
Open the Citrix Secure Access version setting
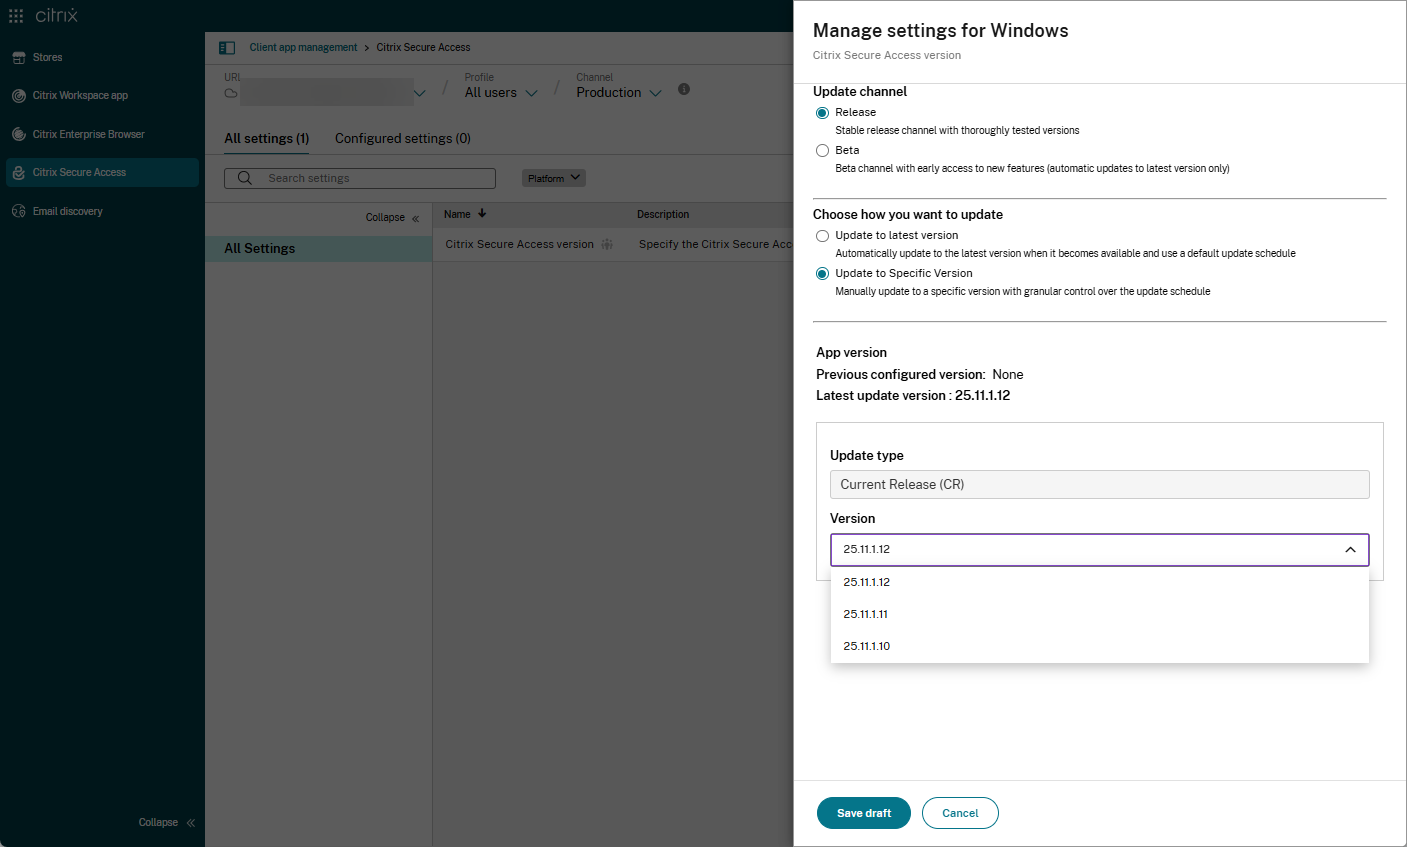[x=520, y=244]
